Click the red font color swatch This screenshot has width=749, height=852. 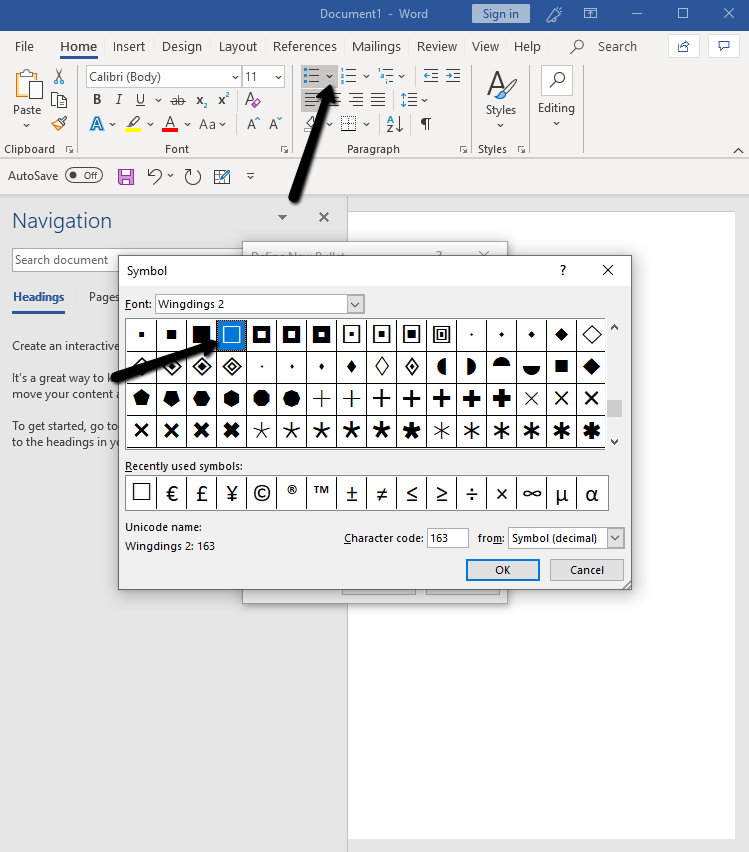tap(170, 124)
